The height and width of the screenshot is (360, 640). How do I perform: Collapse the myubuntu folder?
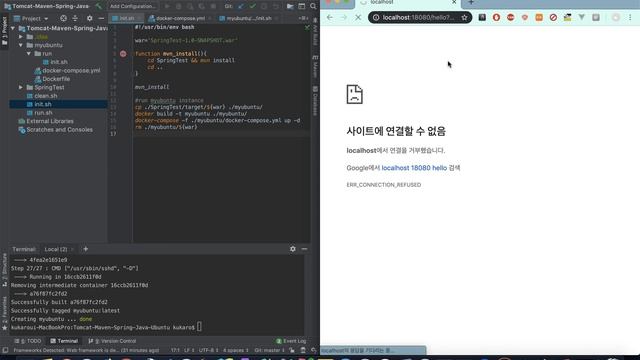(x=21, y=45)
